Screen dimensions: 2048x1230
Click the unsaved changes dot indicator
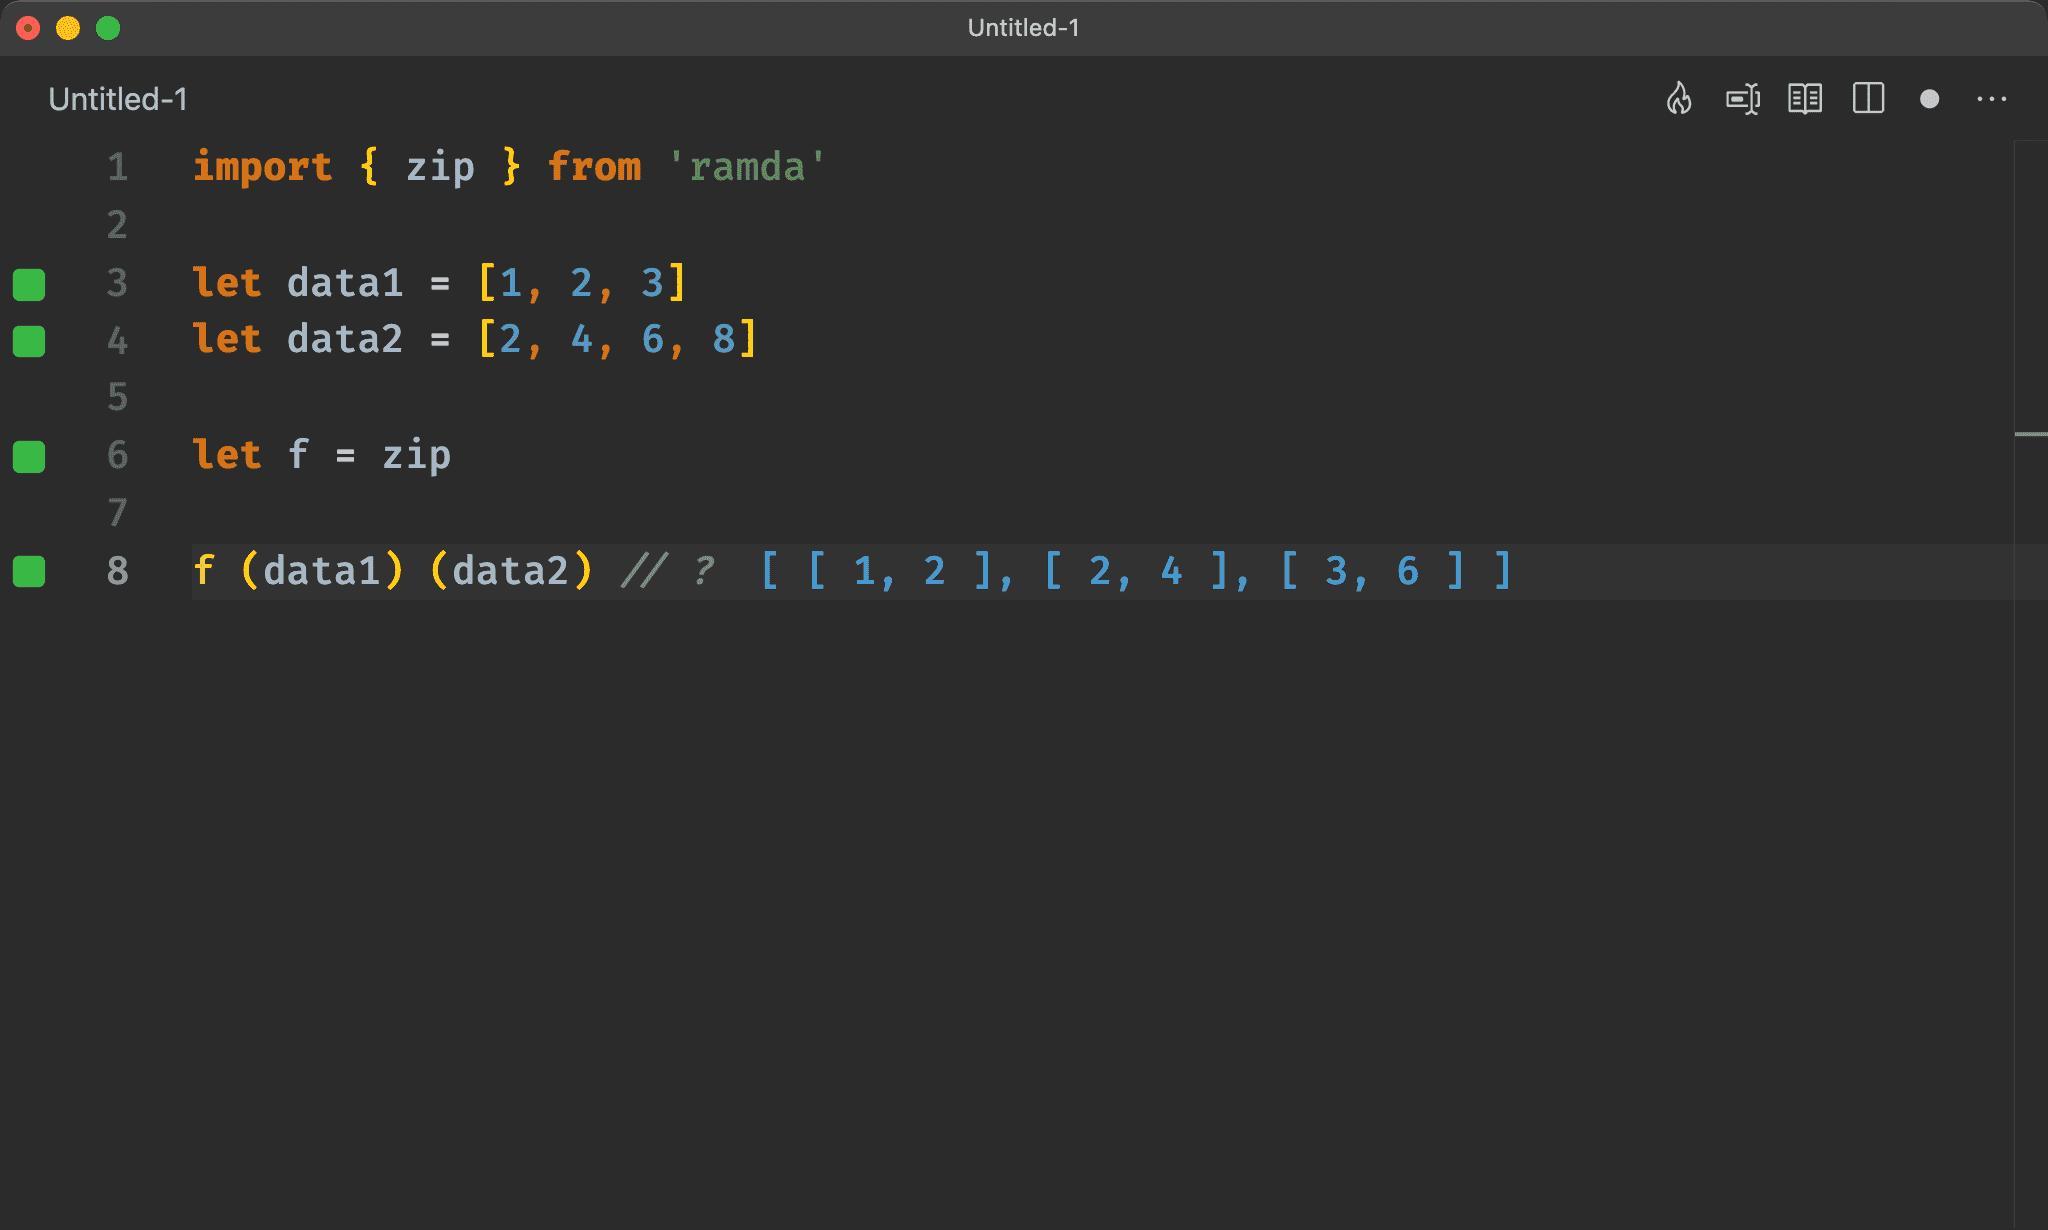[x=1930, y=99]
